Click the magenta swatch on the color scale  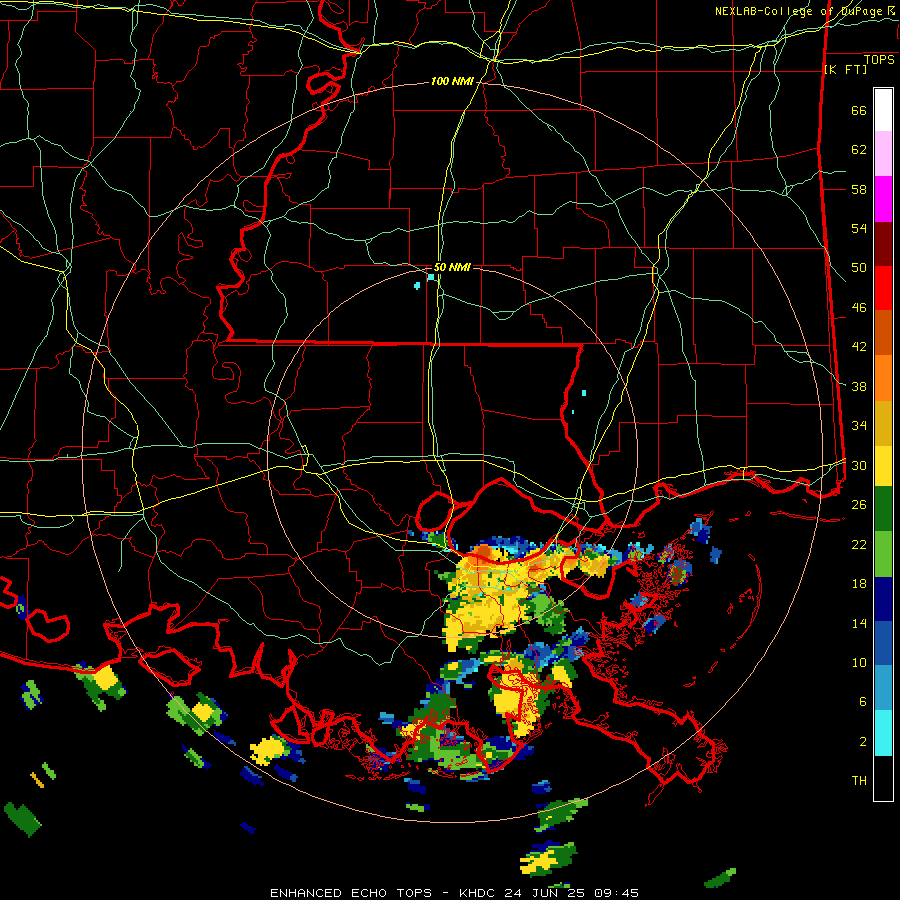click(883, 199)
